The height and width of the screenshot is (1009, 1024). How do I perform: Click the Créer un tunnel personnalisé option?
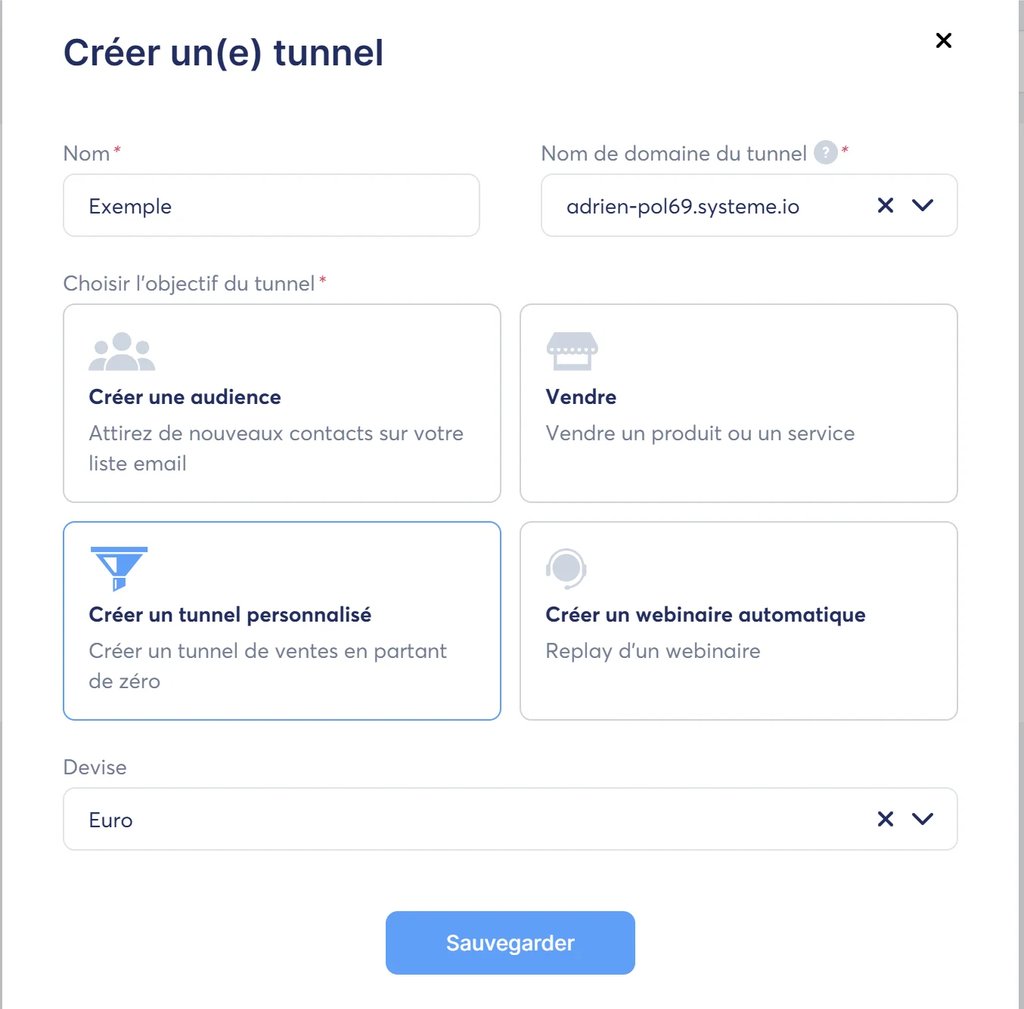pyautogui.click(x=281, y=620)
